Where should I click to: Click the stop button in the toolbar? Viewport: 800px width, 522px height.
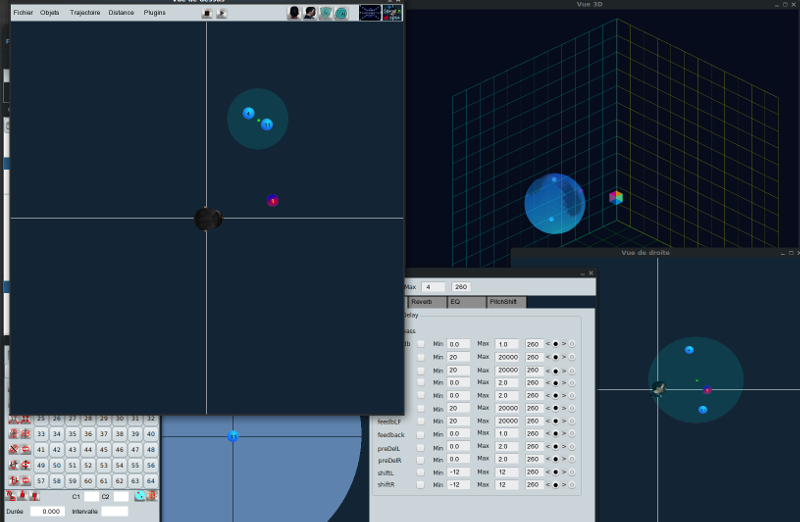(x=205, y=13)
